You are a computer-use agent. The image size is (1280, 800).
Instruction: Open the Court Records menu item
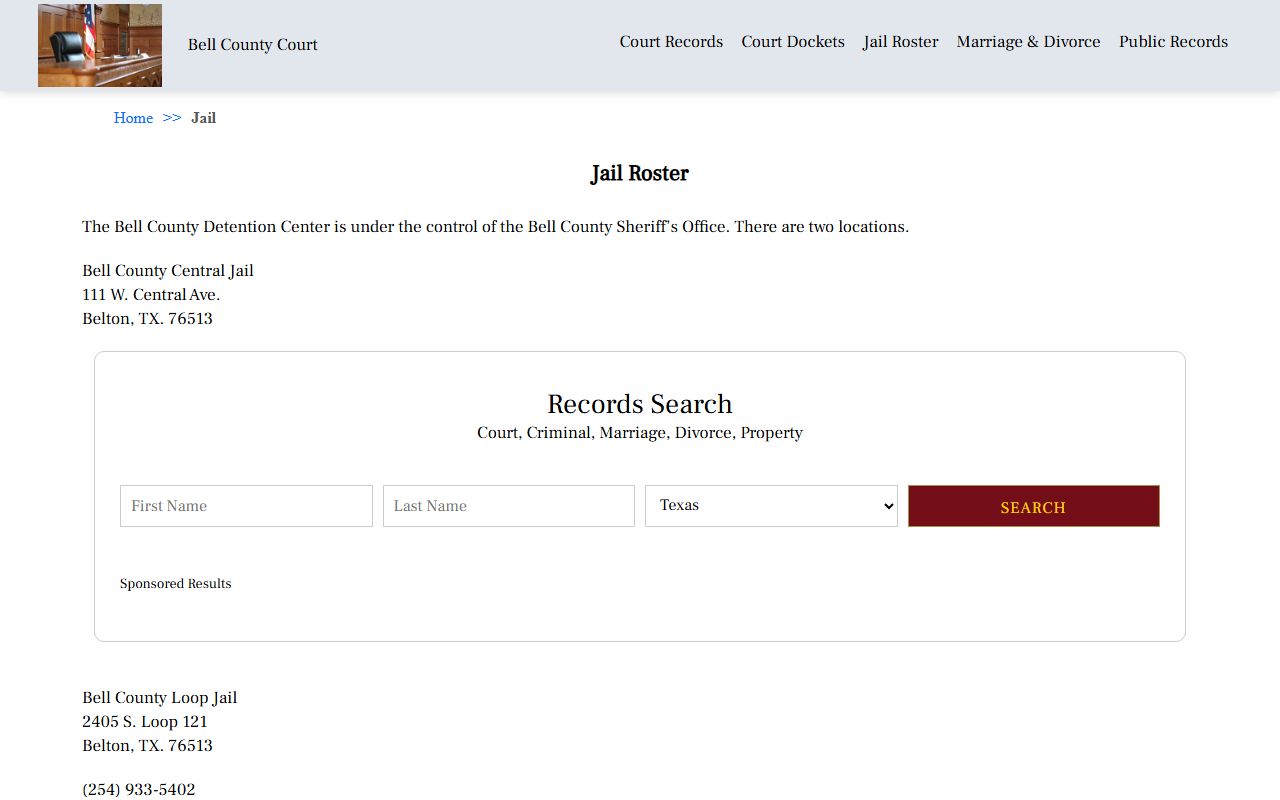pos(671,42)
